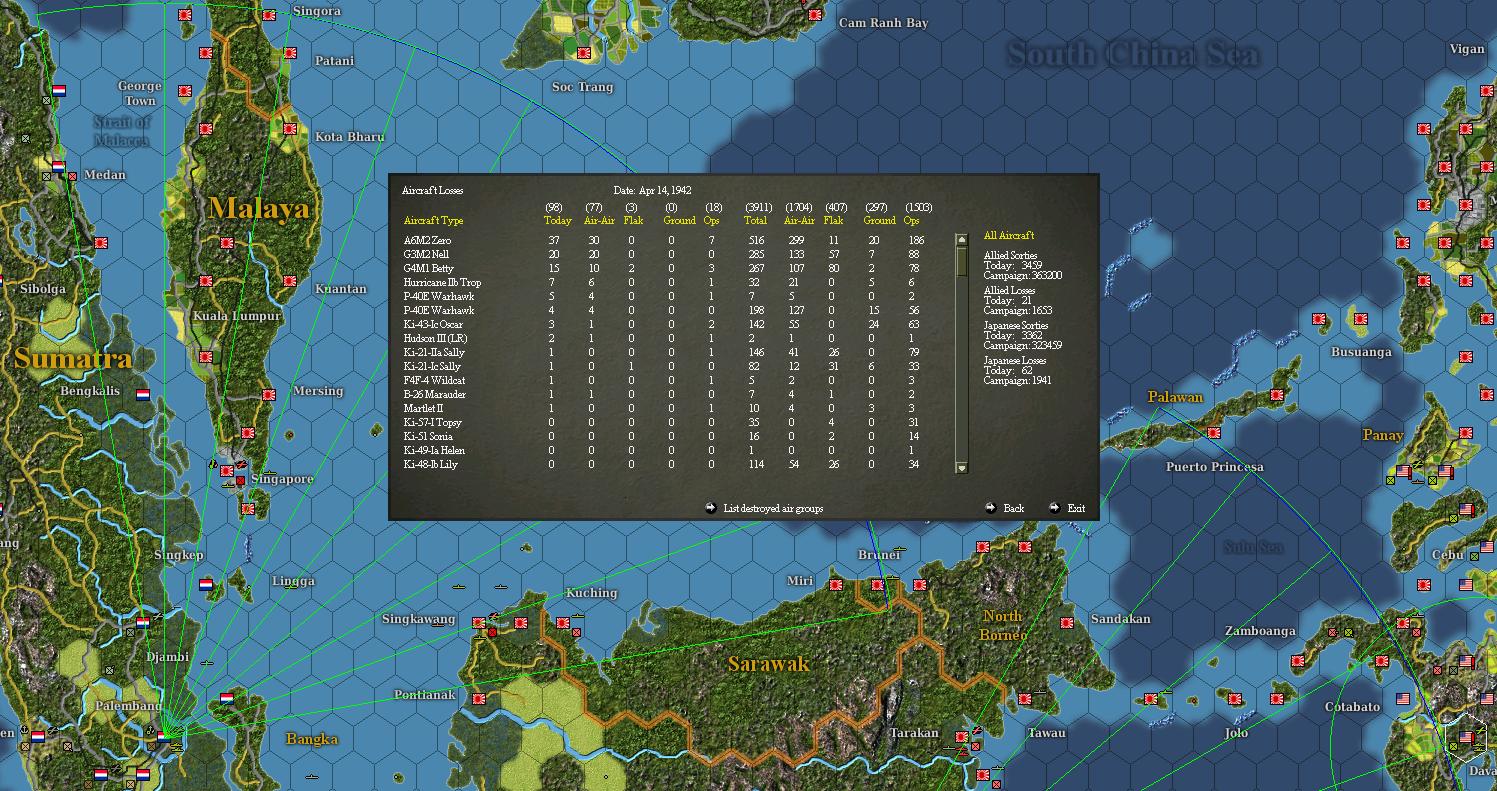Screen dimensions: 1497x791
Task: Exit the Aircraft Losses window
Action: point(1076,508)
